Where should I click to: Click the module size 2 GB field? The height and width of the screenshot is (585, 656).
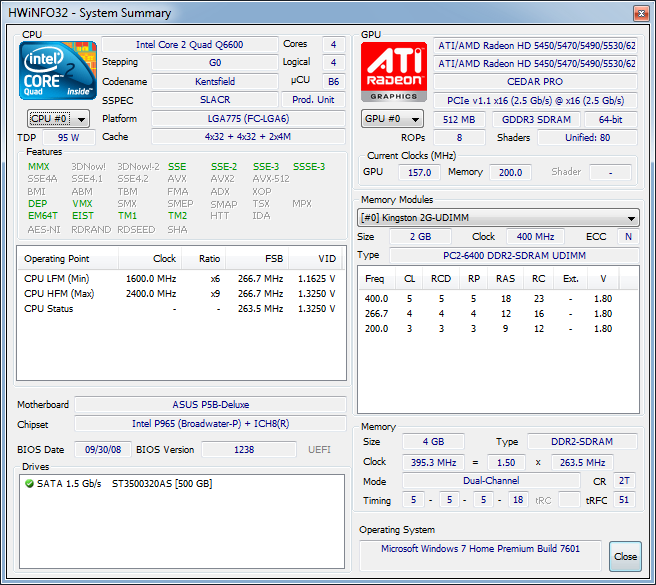(x=420, y=236)
